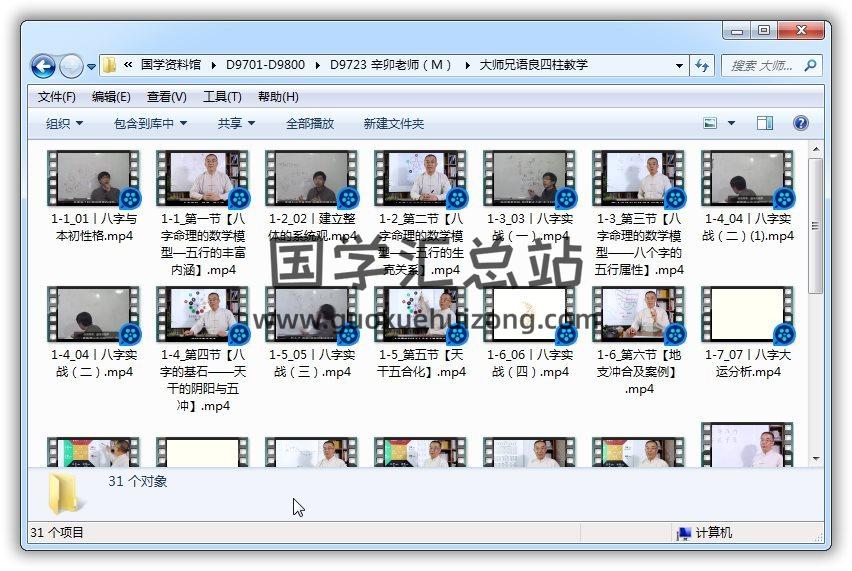852x571 pixels.
Task: Click the refresh button beside address bar
Action: pyautogui.click(x=702, y=66)
